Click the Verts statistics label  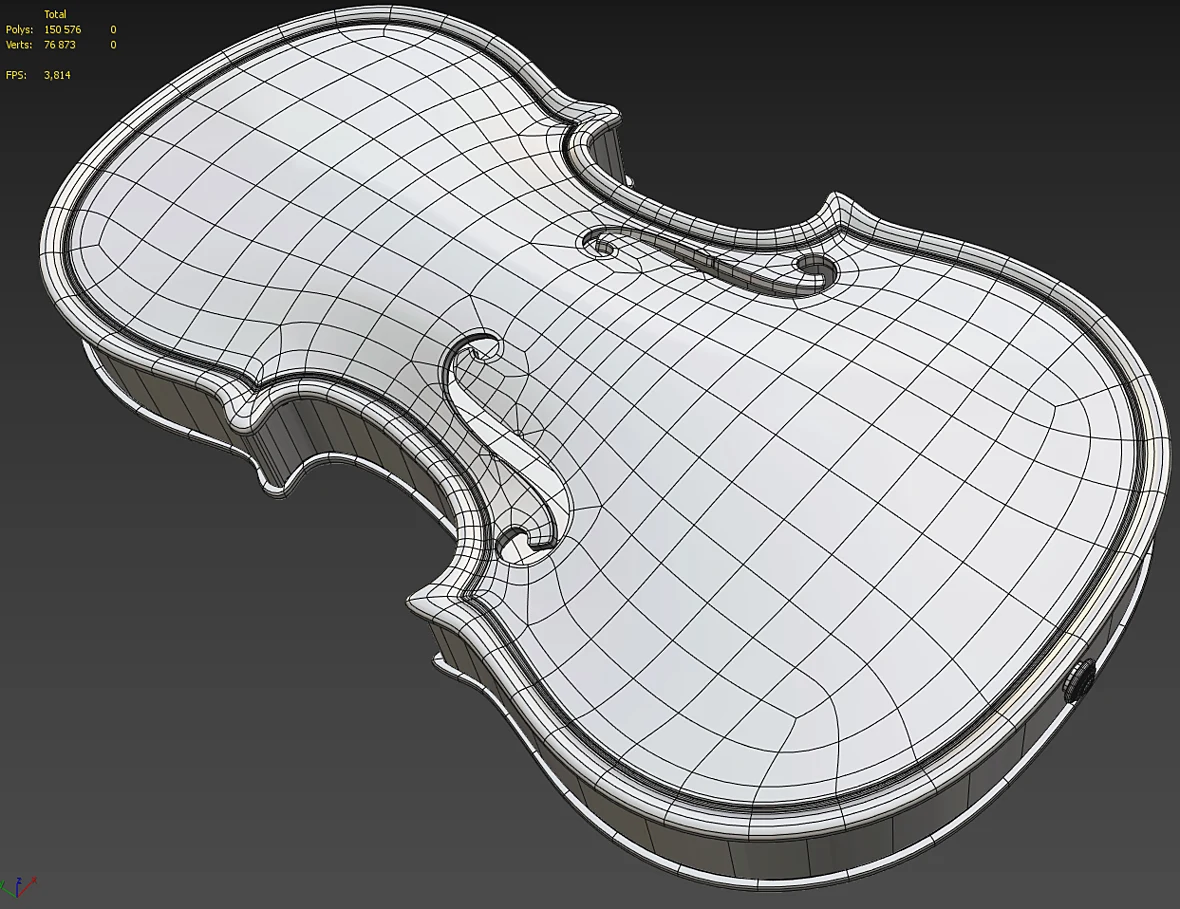pyautogui.click(x=20, y=44)
